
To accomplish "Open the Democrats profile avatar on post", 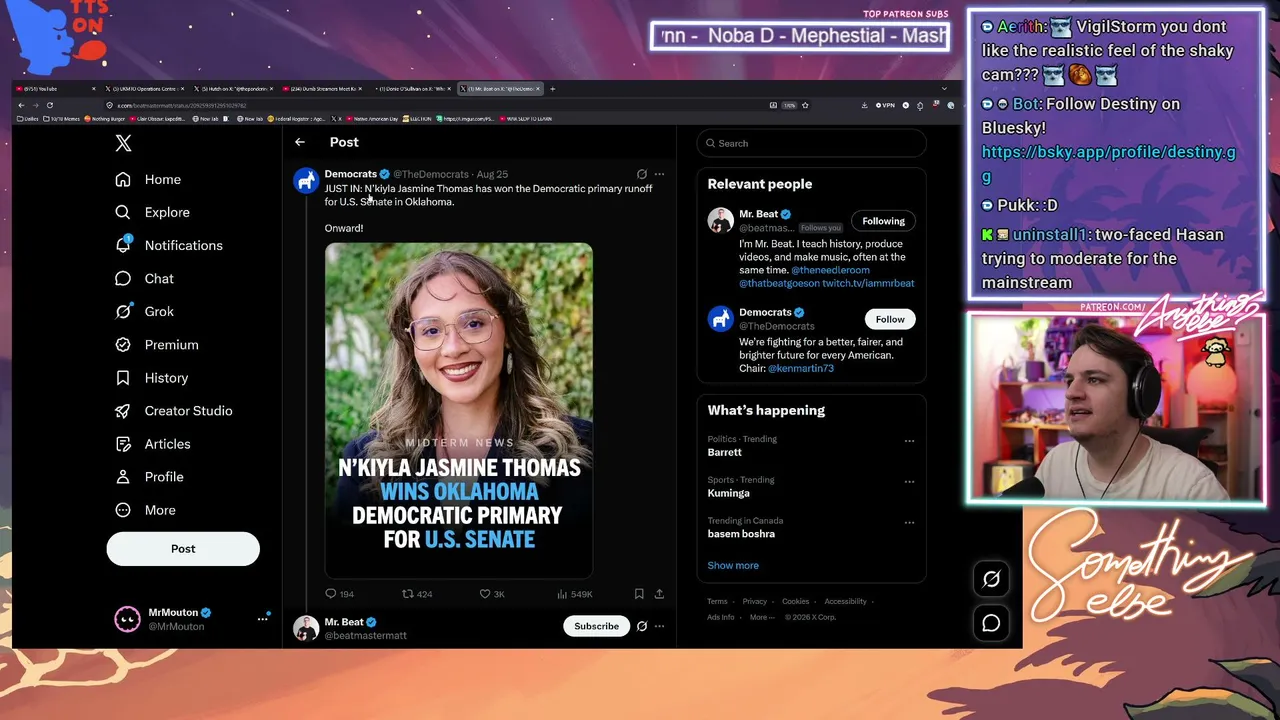I will 305,180.
